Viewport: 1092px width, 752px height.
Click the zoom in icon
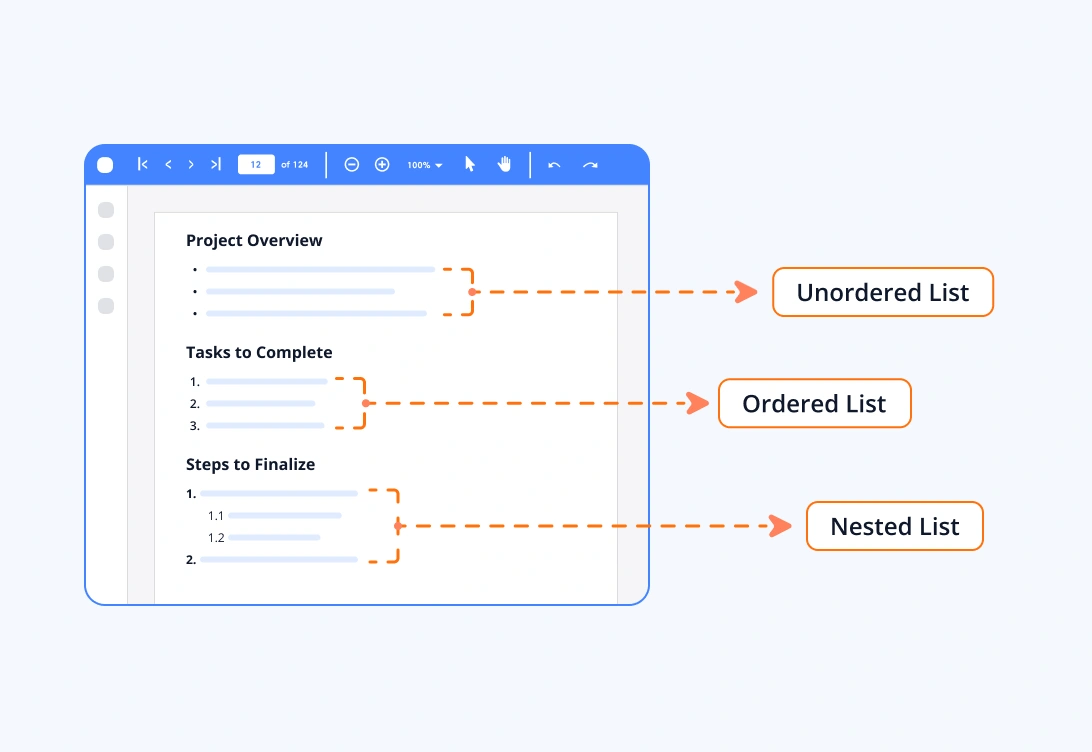[x=382, y=164]
